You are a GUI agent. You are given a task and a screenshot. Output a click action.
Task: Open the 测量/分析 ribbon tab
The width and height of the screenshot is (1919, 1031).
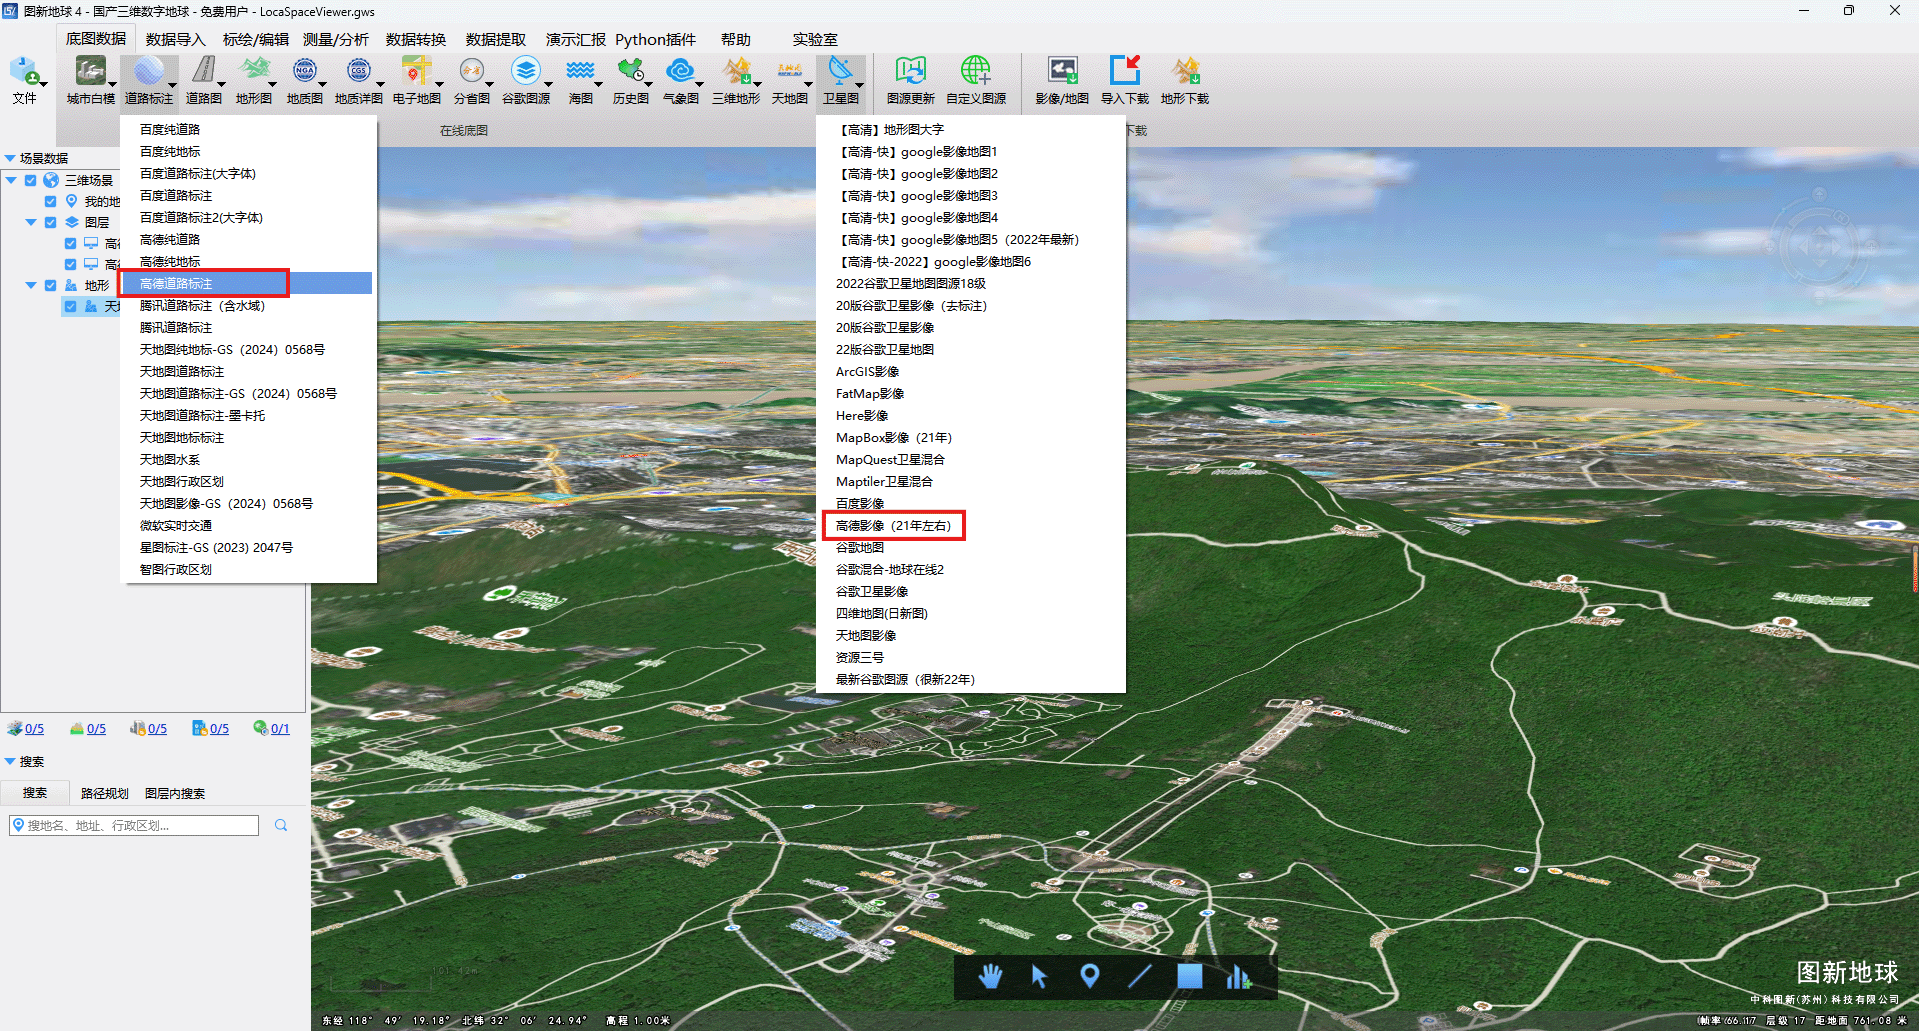(x=336, y=39)
